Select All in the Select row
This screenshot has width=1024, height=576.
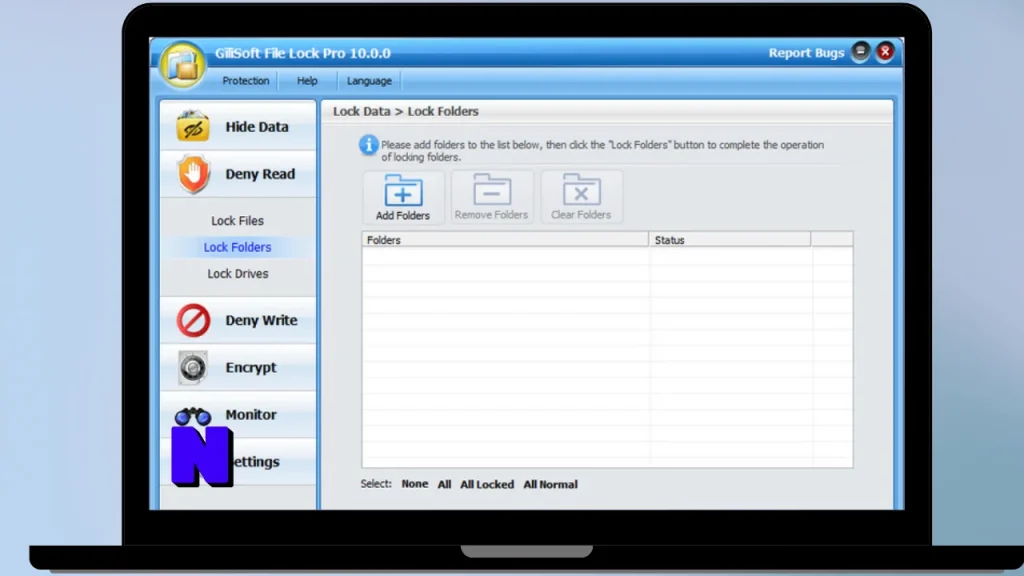(x=444, y=485)
